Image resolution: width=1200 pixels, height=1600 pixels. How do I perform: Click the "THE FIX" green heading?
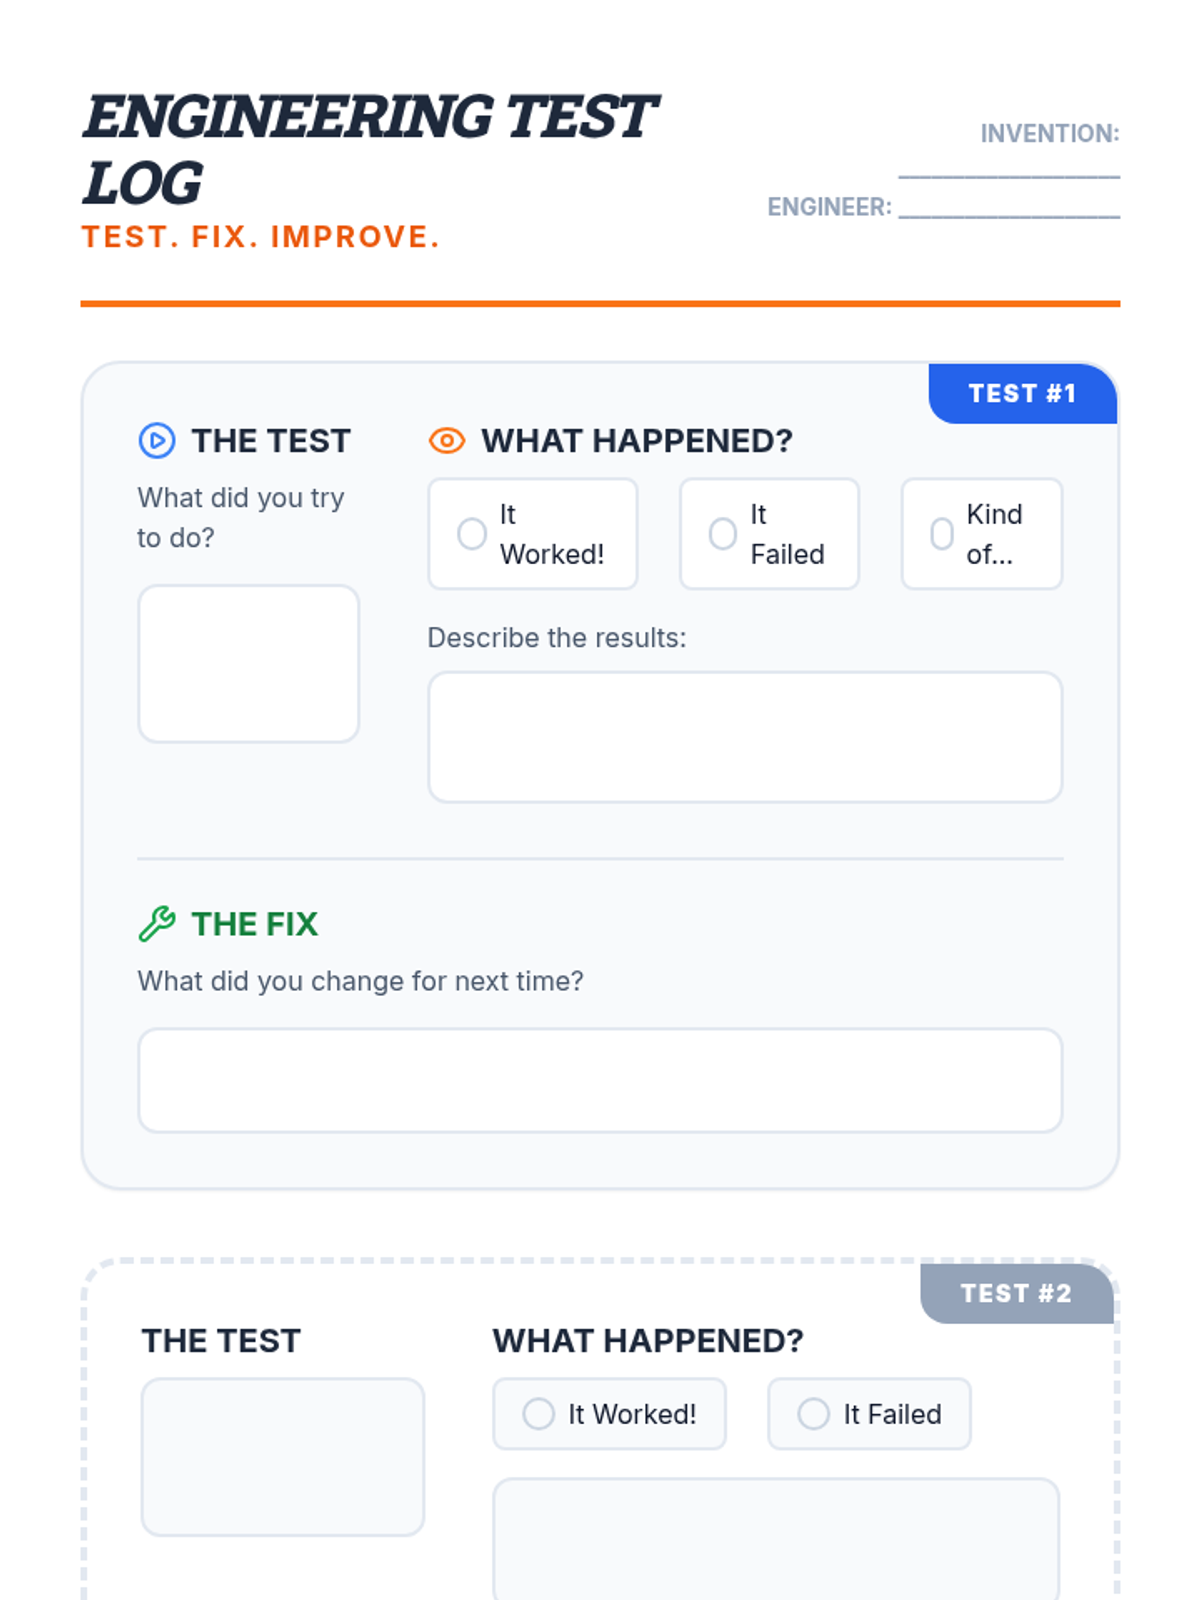(x=255, y=924)
